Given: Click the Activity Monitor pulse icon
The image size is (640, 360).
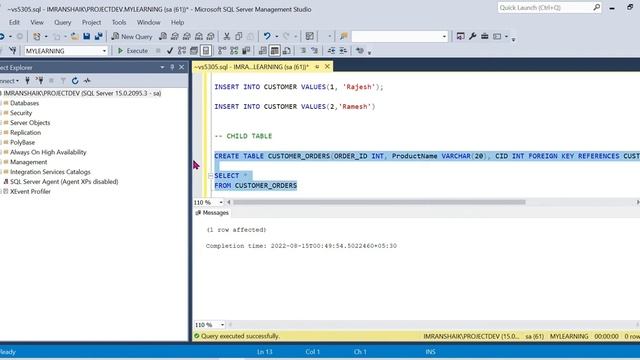Looking at the screenshot, I should [x=87, y=80].
